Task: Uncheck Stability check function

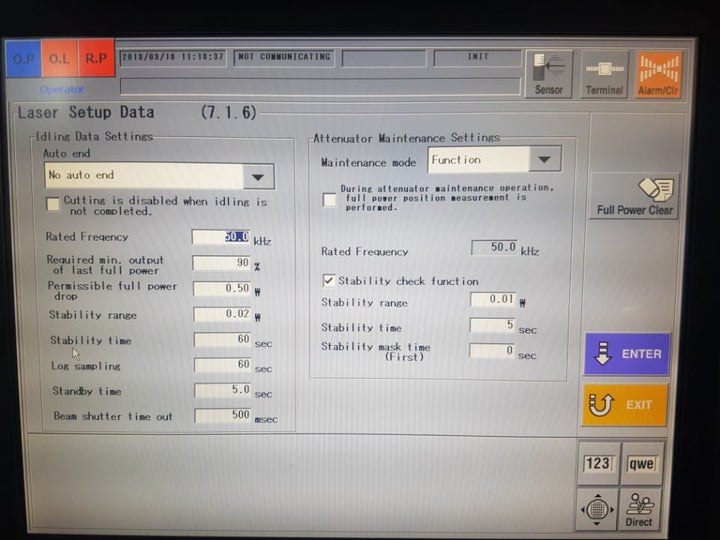Action: [x=329, y=281]
